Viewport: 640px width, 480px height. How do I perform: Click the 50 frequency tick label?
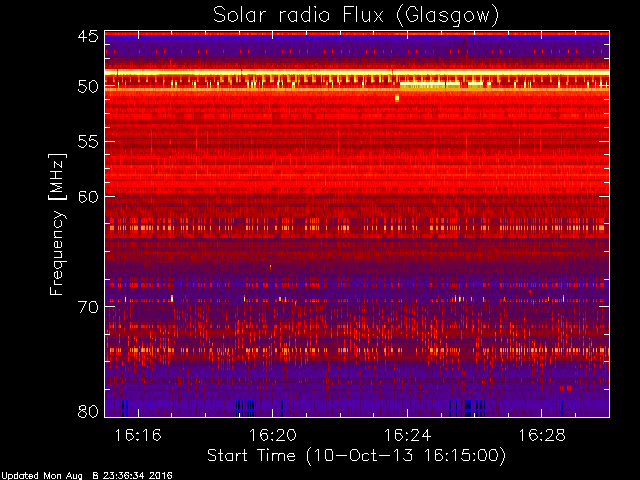pyautogui.click(x=88, y=87)
